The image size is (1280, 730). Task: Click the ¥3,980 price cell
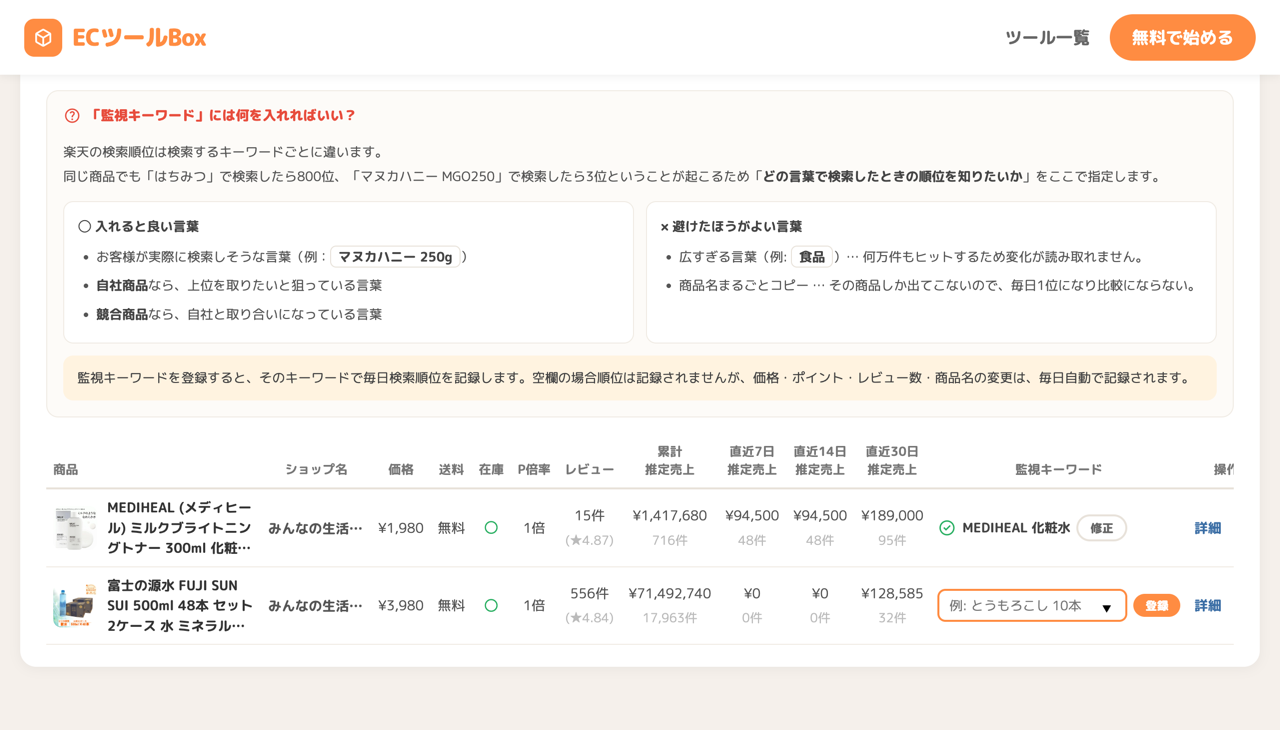tap(401, 606)
